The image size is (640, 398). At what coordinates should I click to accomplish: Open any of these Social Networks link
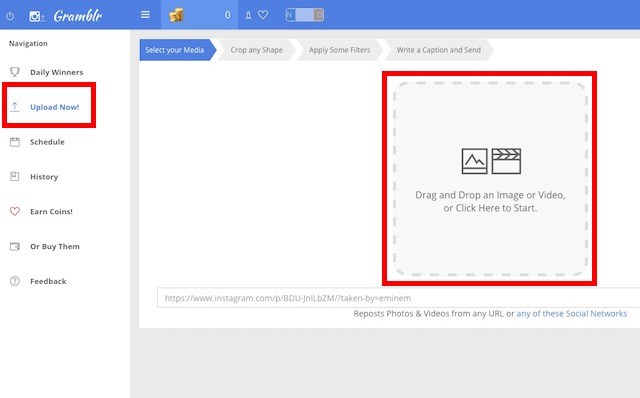(571, 314)
